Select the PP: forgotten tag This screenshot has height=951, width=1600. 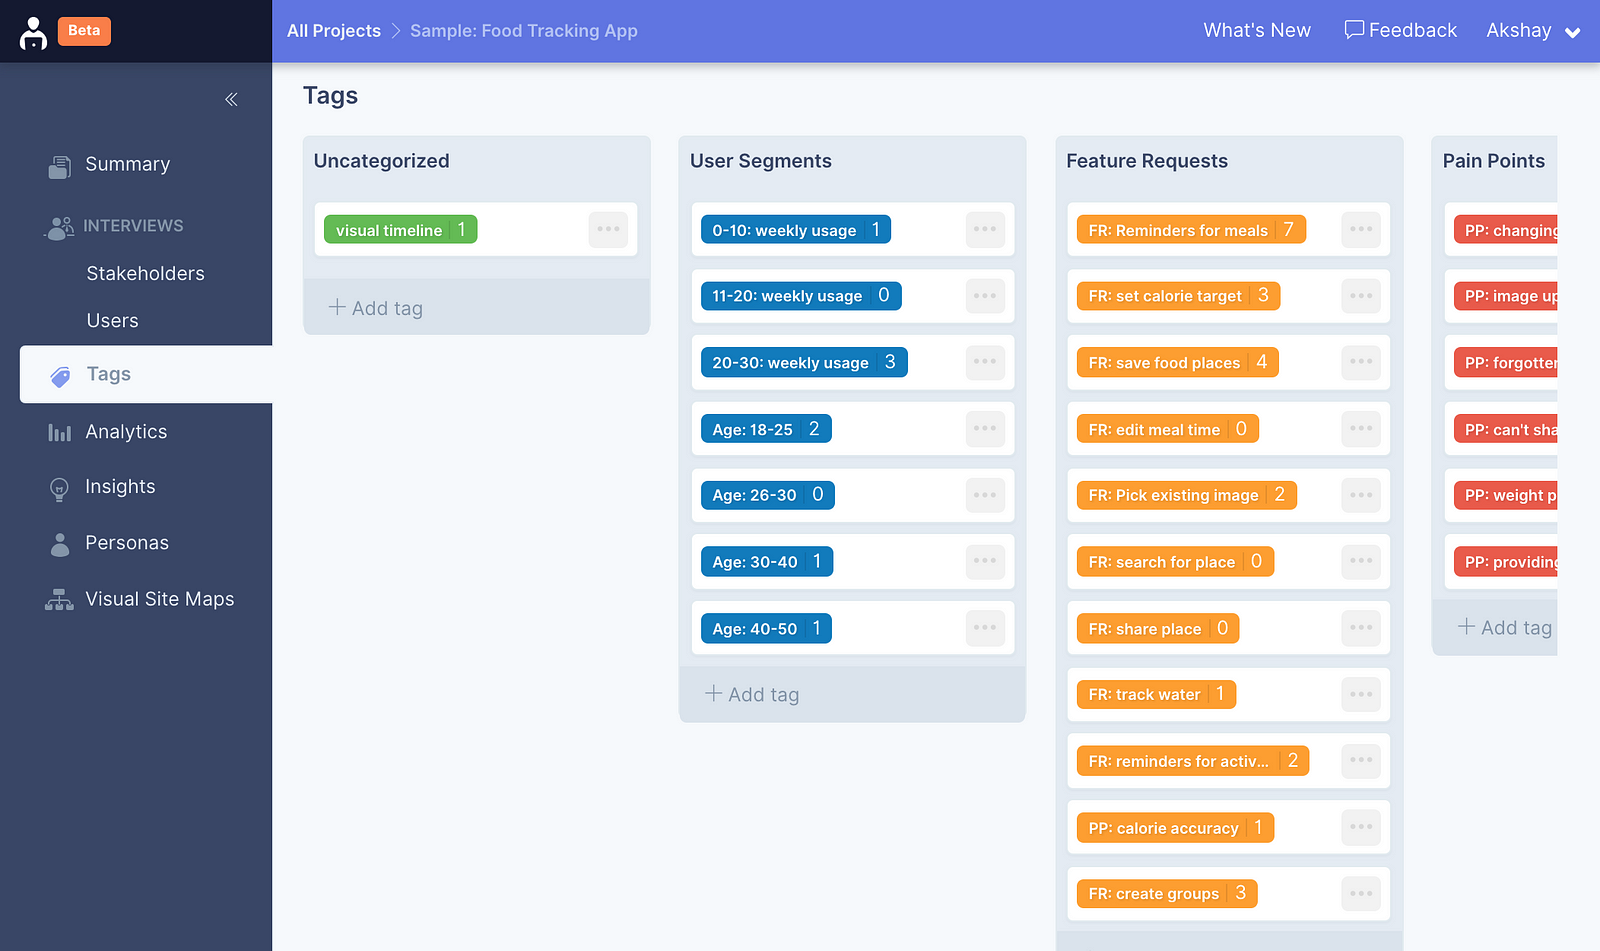1505,361
